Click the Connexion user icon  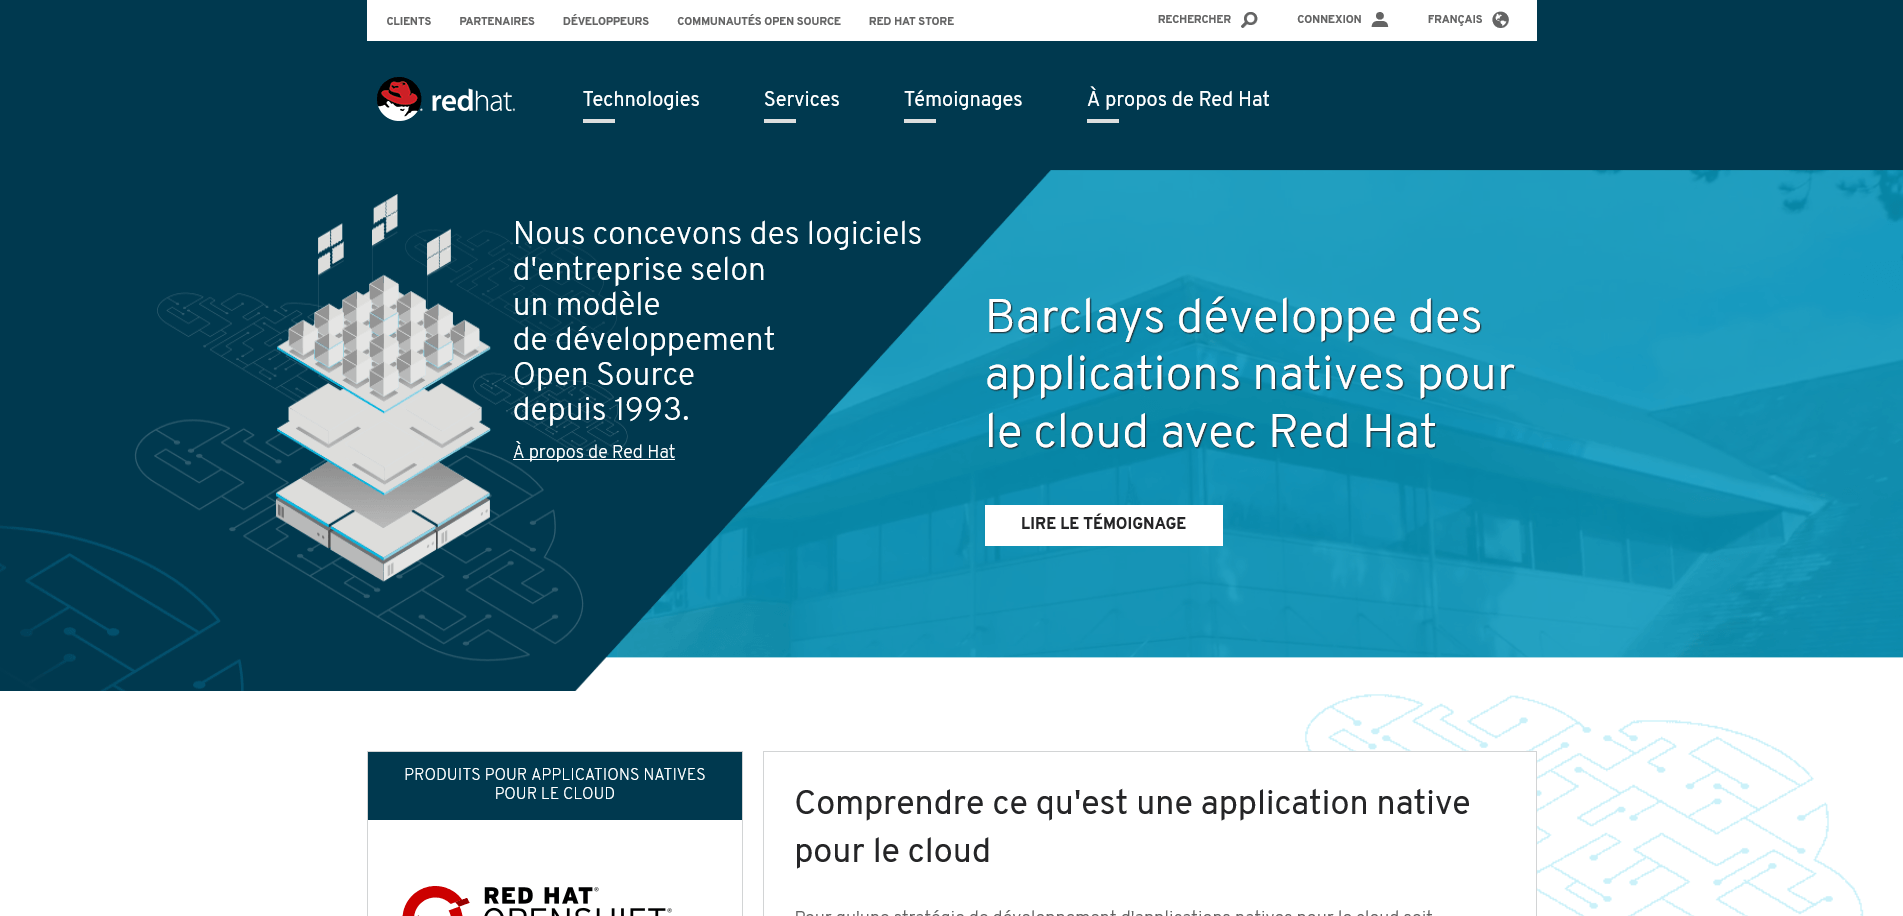1380,19
